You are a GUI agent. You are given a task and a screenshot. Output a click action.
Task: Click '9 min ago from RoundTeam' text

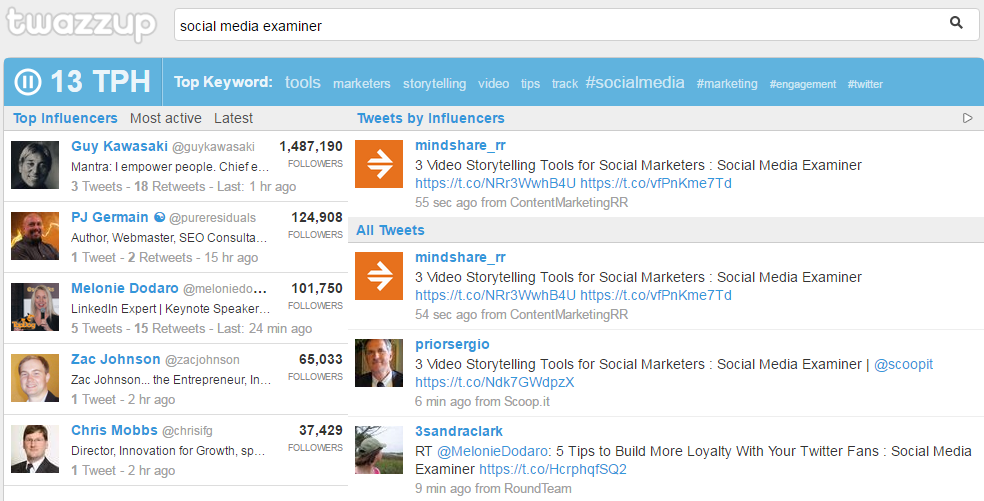[x=493, y=488]
